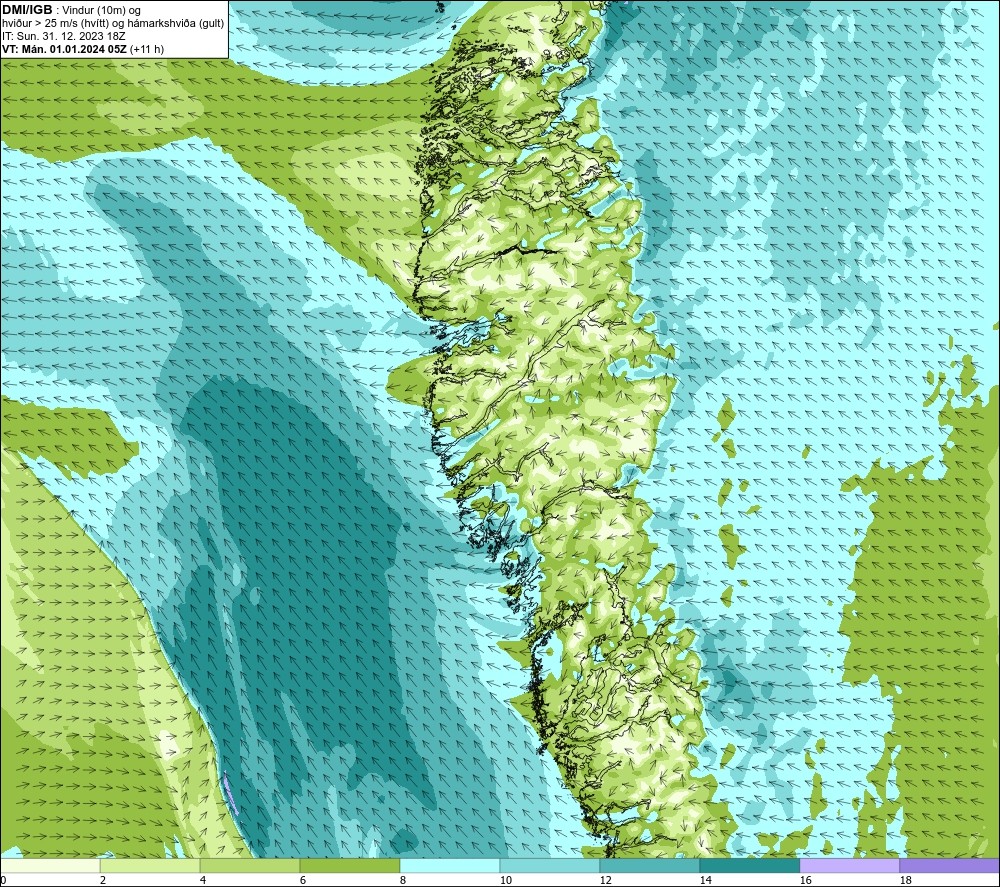Click the 'hviður > 25 m/s' legend line
This screenshot has height=887, width=1000.
[x=113, y=23]
